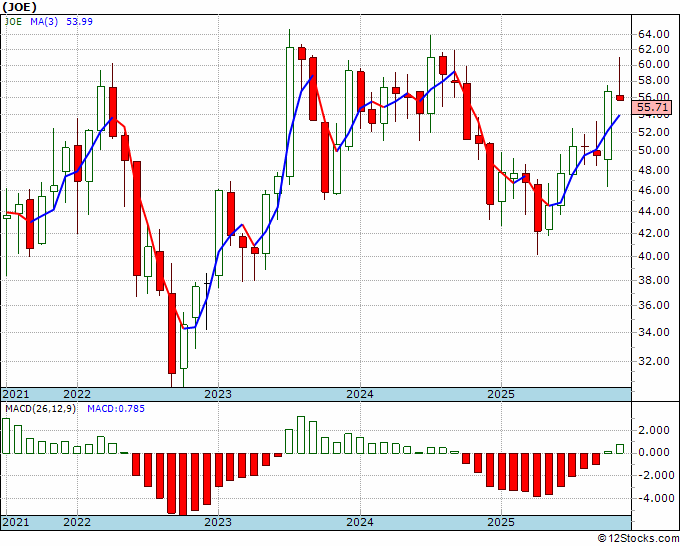The image size is (680, 546).
Task: Select the MACD:0.785 value text
Action: point(116,409)
